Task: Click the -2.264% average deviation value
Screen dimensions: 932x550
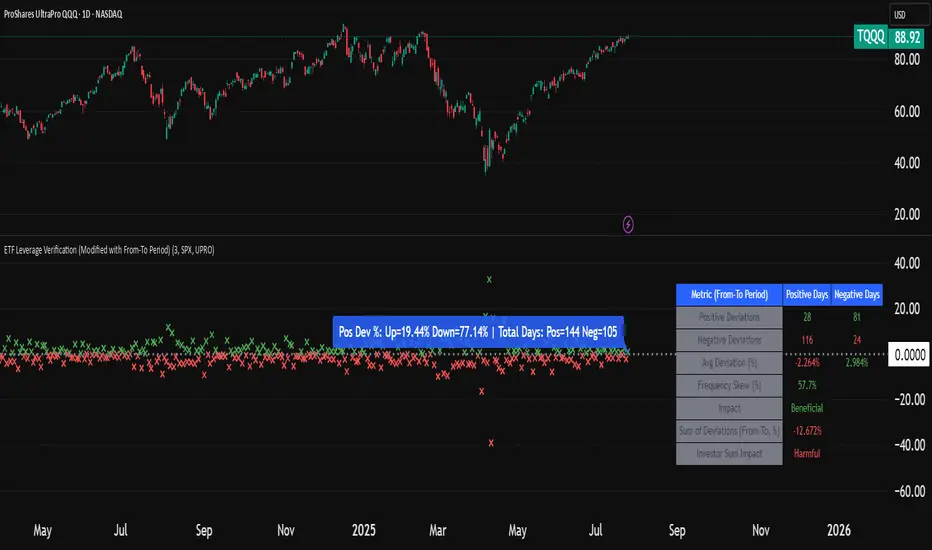Action: pos(807,363)
